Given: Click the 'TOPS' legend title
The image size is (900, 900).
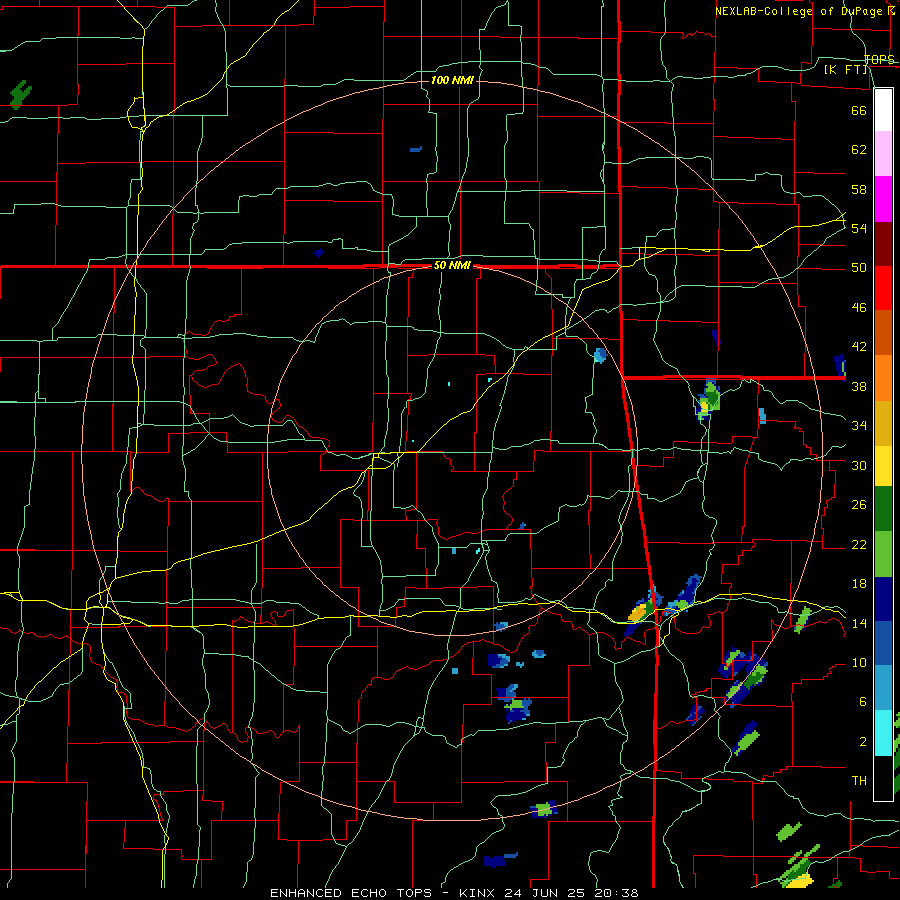Looking at the screenshot, I should click(x=879, y=60).
